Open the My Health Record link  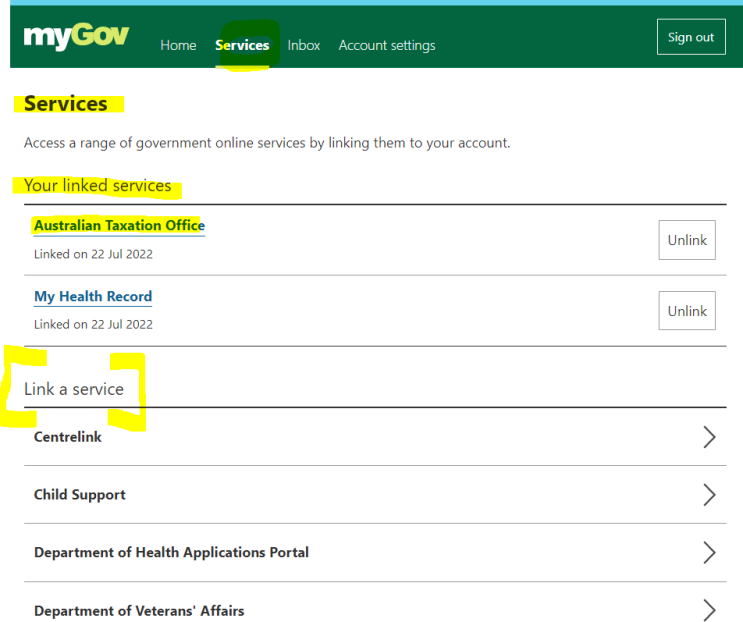click(93, 297)
